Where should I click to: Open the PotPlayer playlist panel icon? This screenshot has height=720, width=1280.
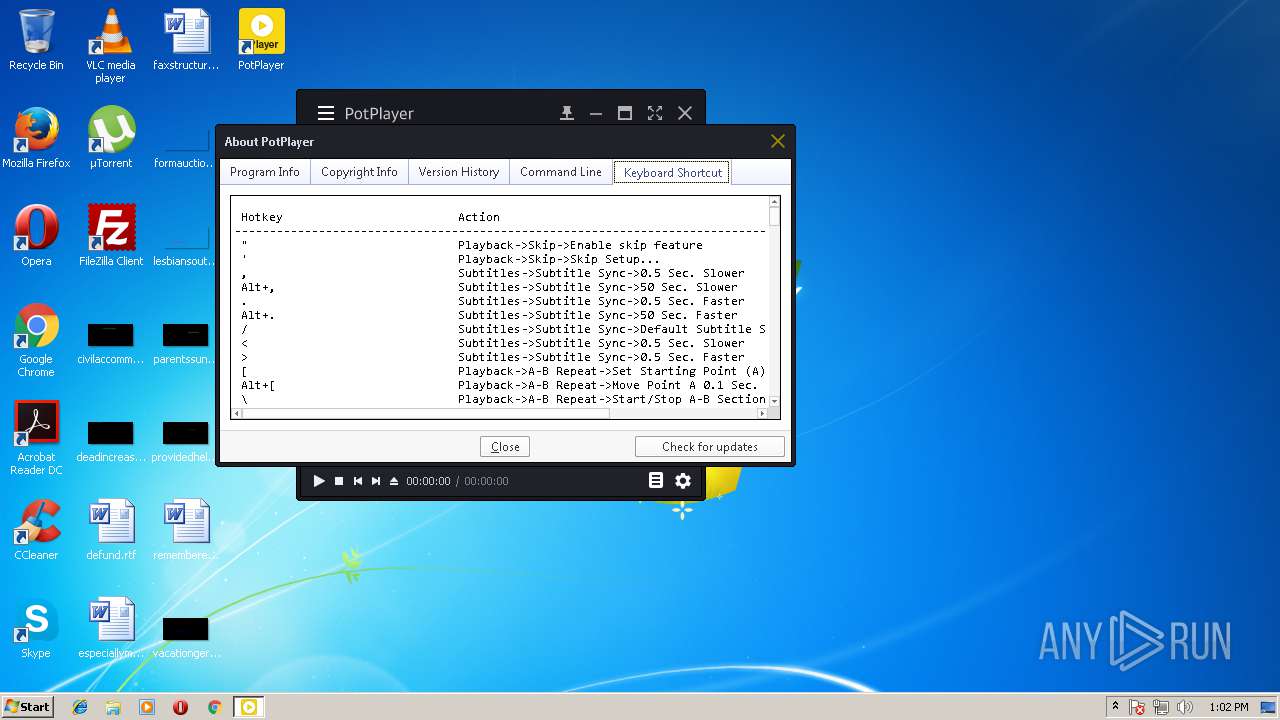(x=656, y=481)
